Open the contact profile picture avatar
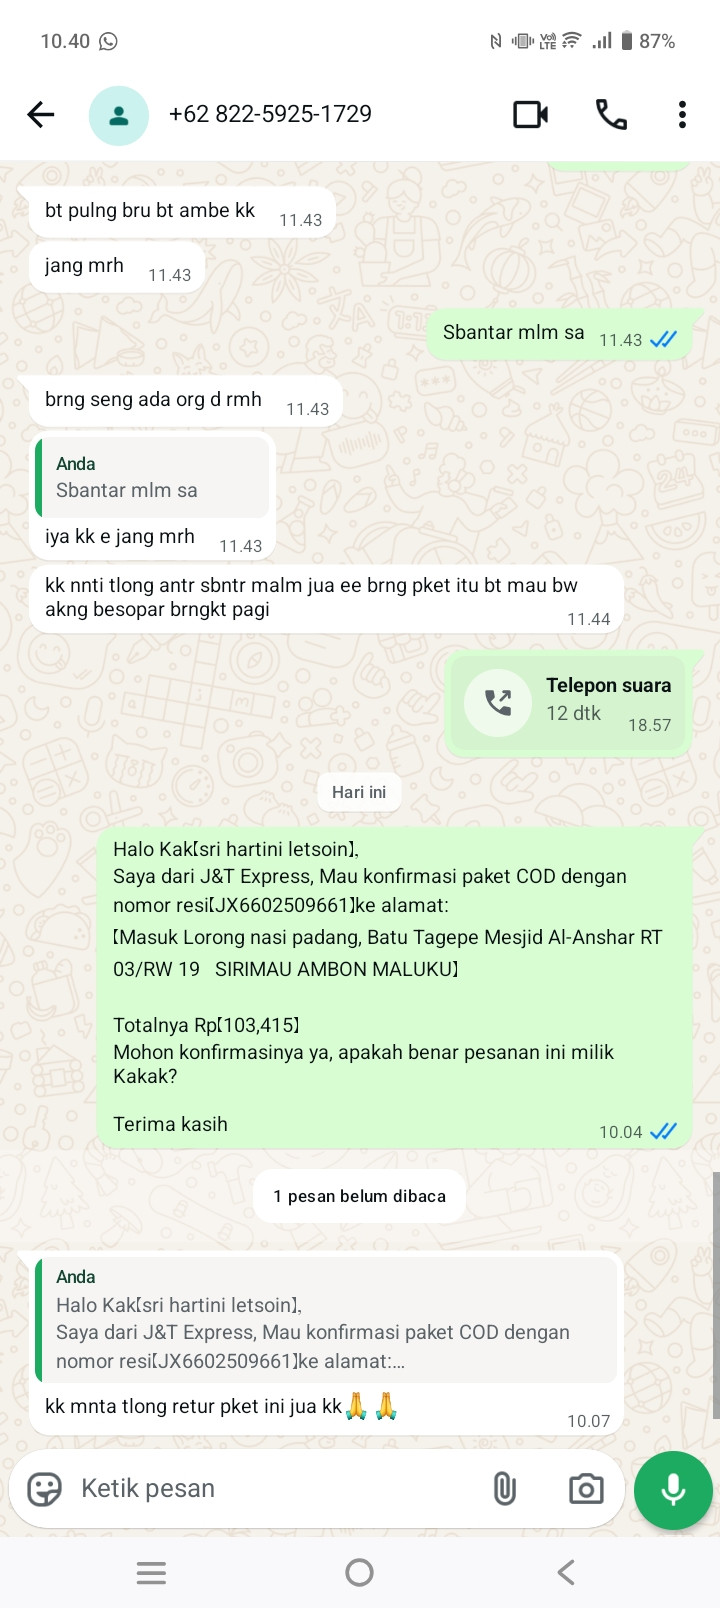This screenshot has height=1608, width=720. (119, 115)
